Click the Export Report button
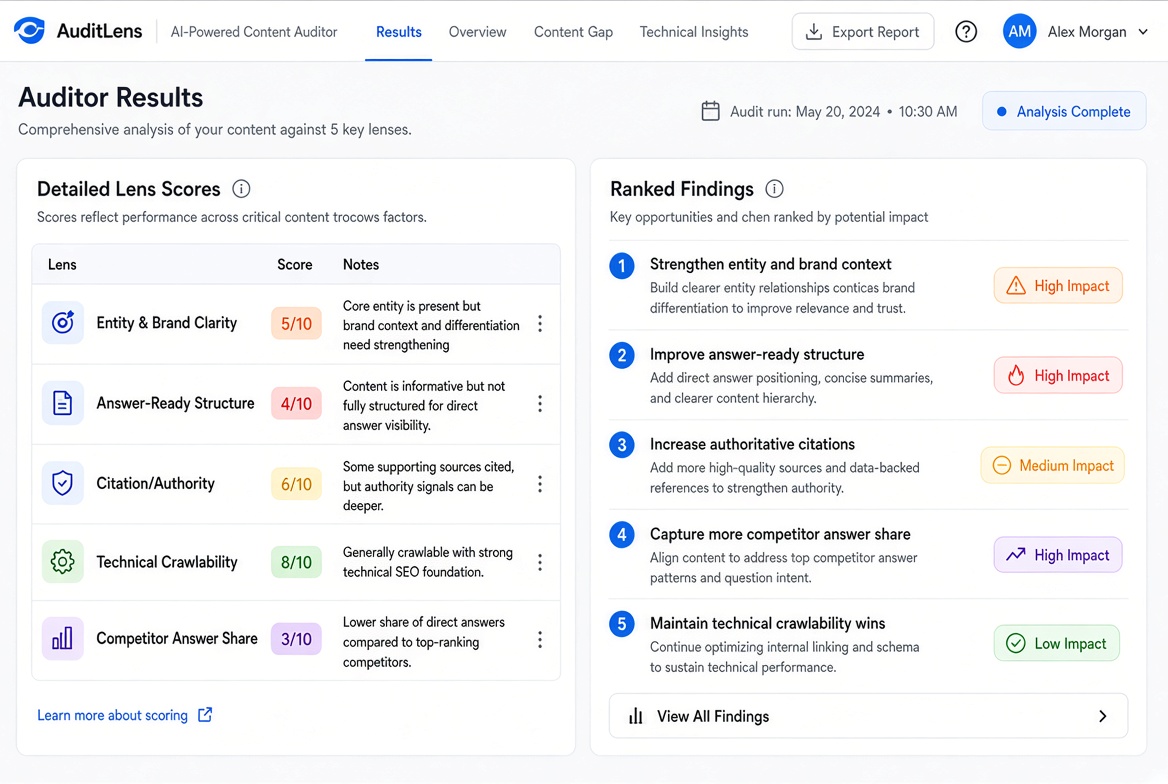The width and height of the screenshot is (1168, 784). [x=863, y=31]
